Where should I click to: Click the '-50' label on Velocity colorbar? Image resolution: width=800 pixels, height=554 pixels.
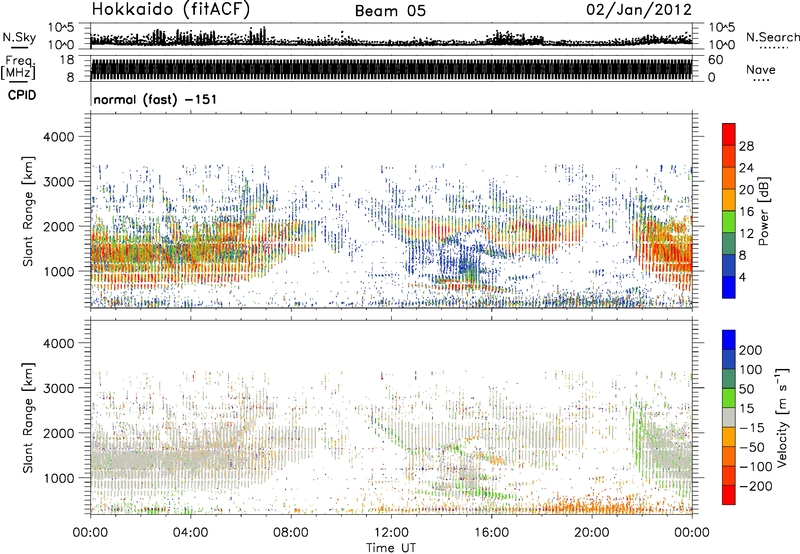coord(751,447)
